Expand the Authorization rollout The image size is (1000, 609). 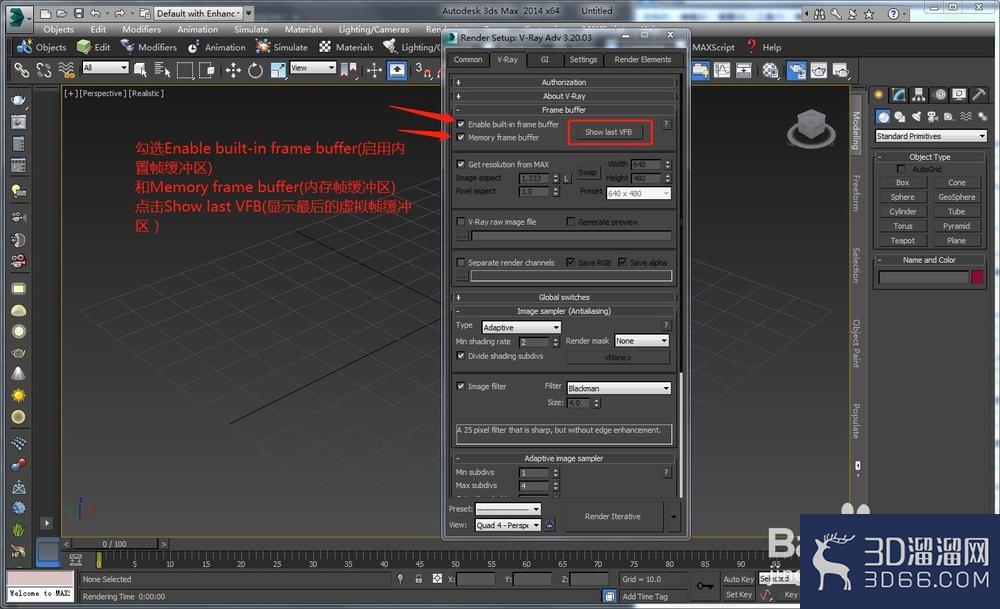coord(564,82)
